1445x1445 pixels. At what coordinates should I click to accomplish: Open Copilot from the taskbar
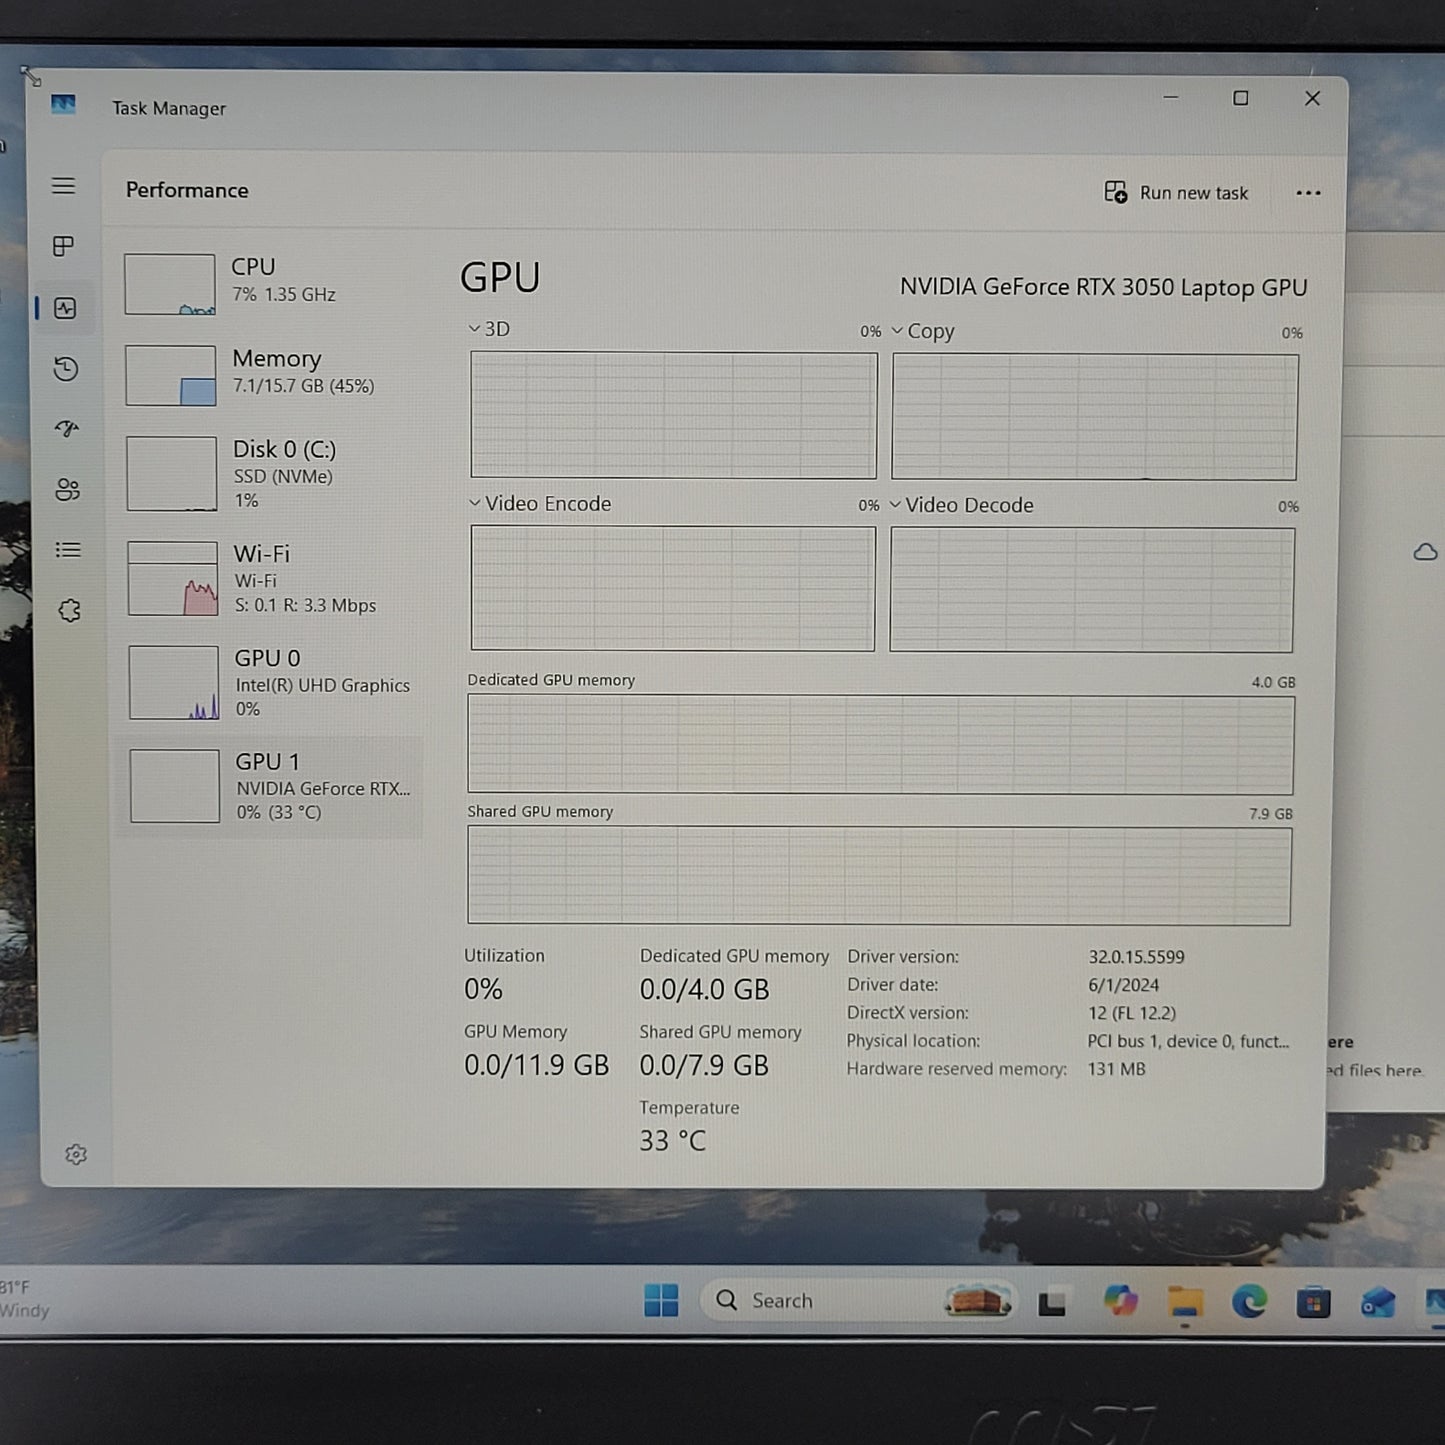1121,1301
